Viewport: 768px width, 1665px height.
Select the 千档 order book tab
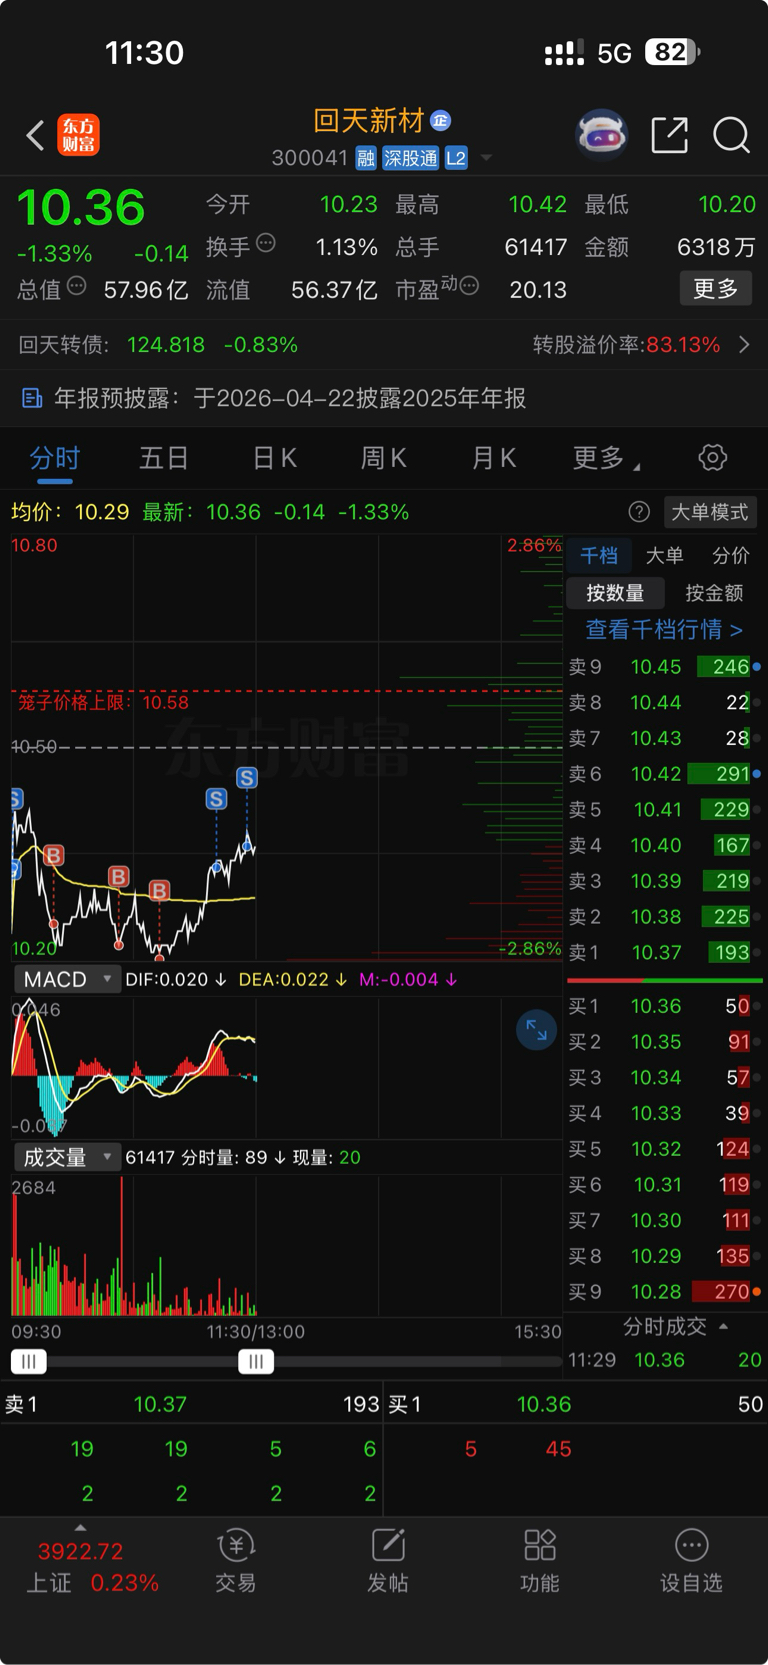coord(599,556)
